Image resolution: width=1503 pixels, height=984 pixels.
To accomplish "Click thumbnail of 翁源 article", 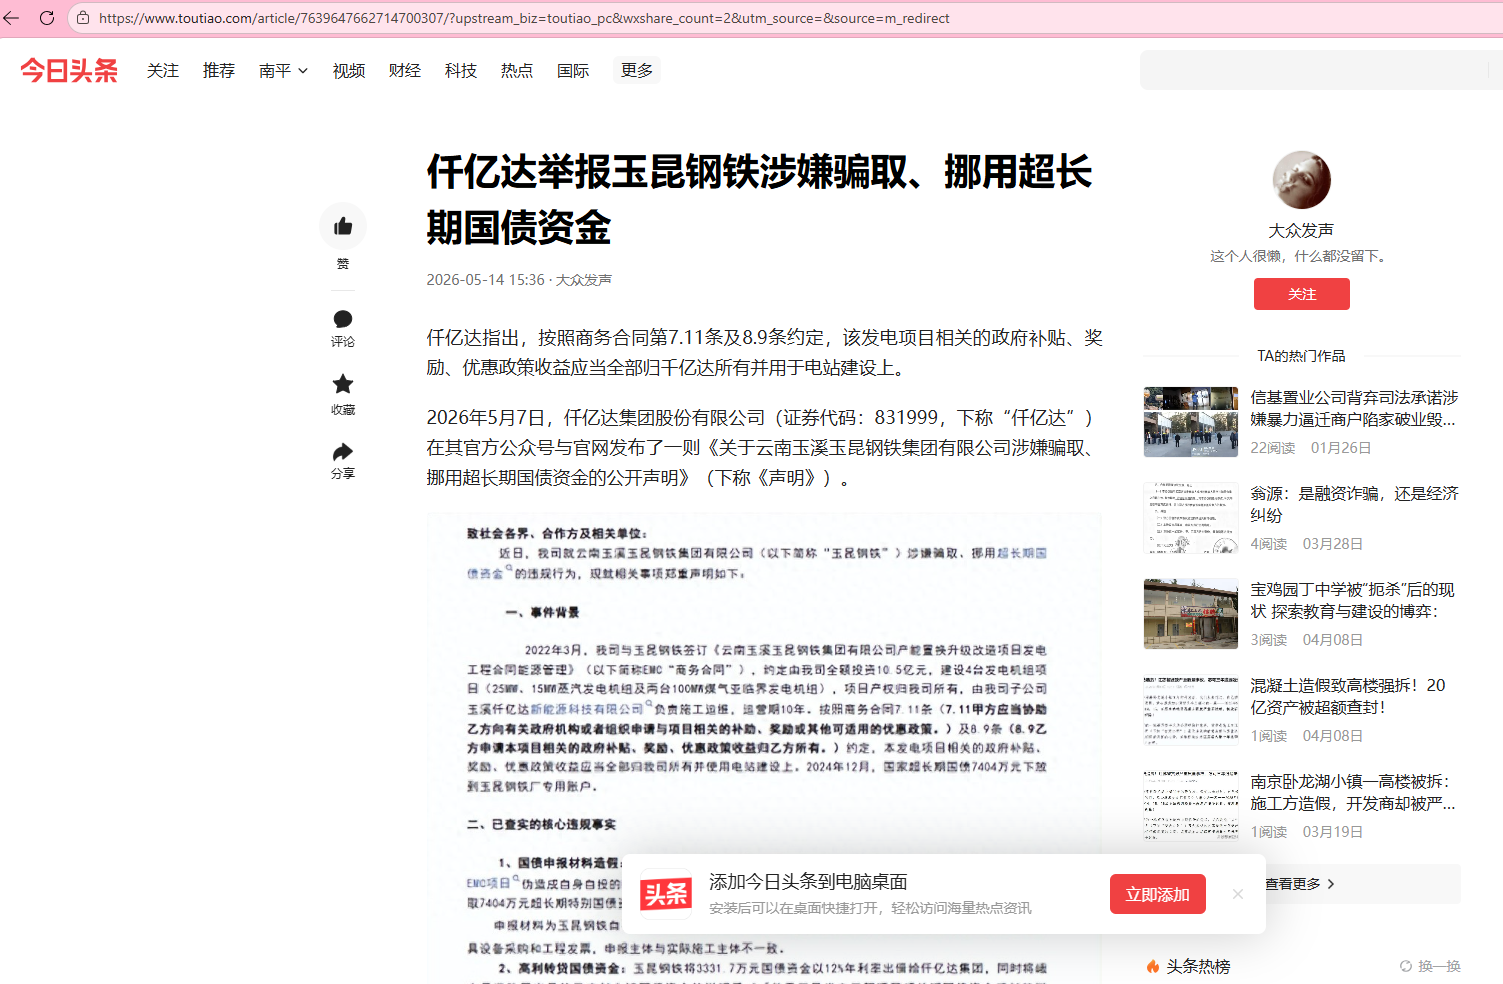I will point(1191,518).
